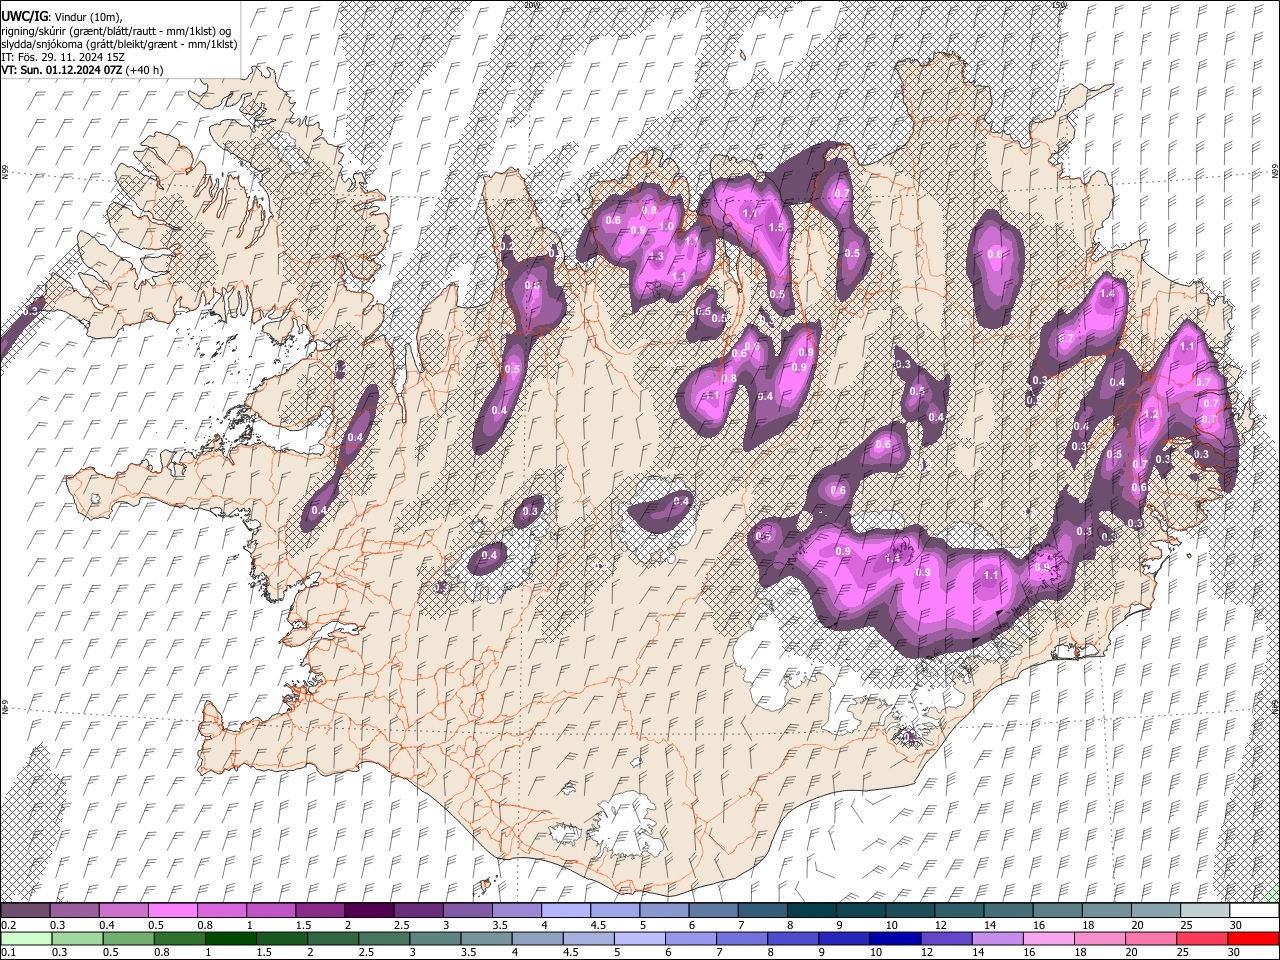Pick upper legend row swatch starting at 0.2
The height and width of the screenshot is (960, 1280).
tap(25, 910)
